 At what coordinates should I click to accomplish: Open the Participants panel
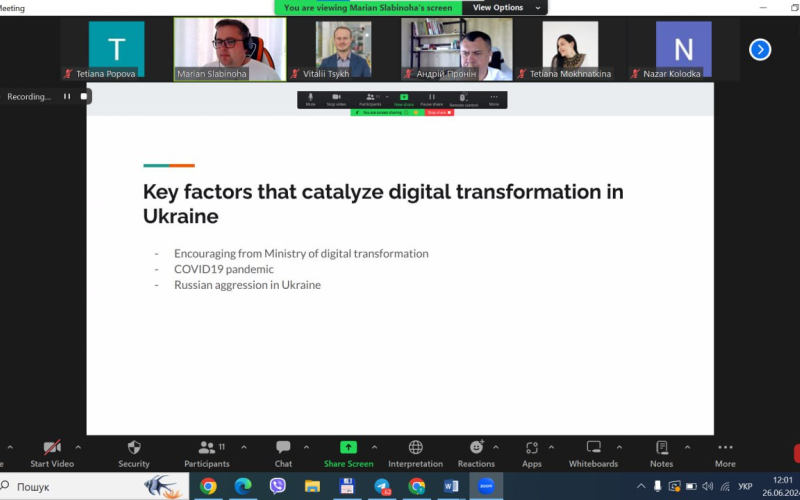[207, 454]
